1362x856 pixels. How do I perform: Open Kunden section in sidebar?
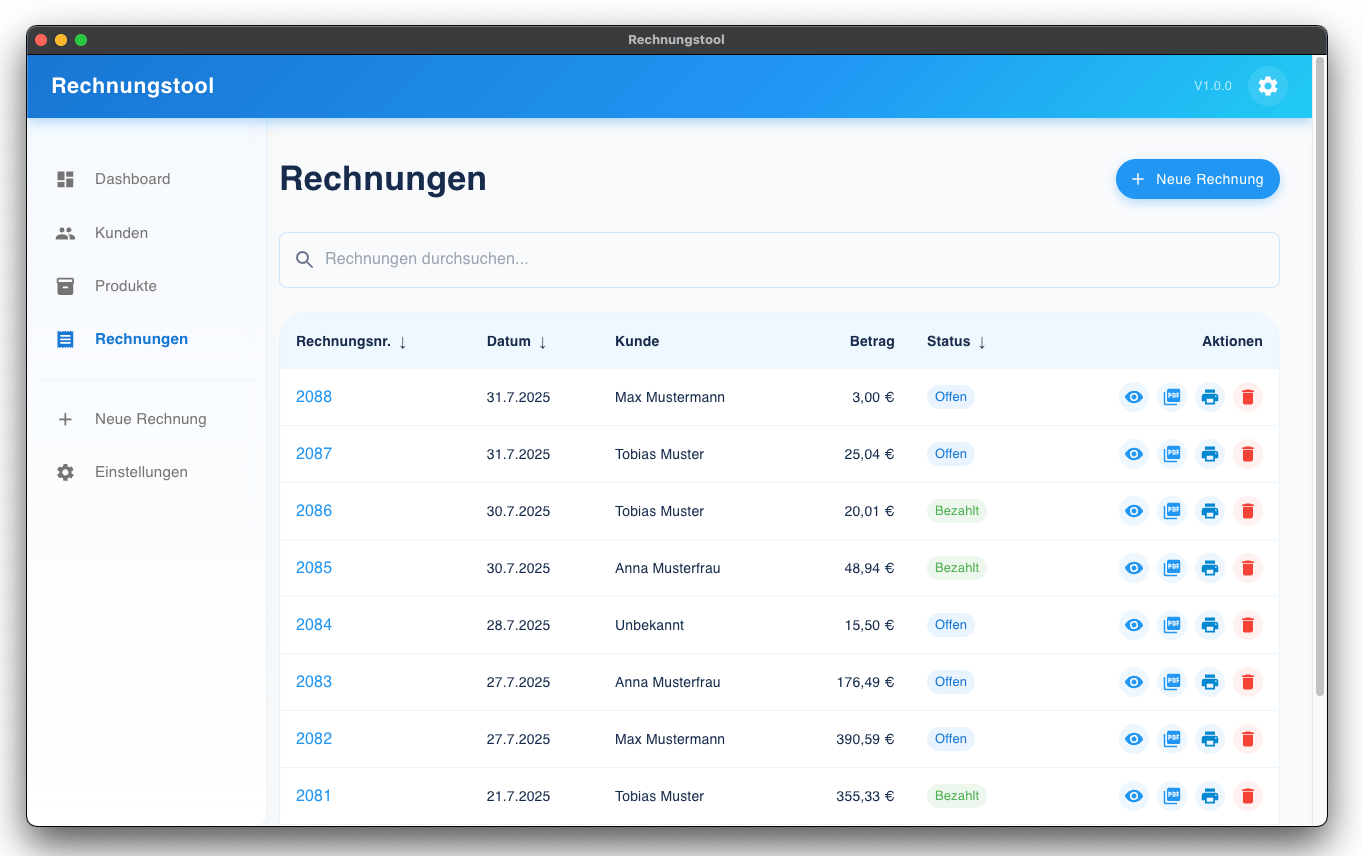click(147, 233)
